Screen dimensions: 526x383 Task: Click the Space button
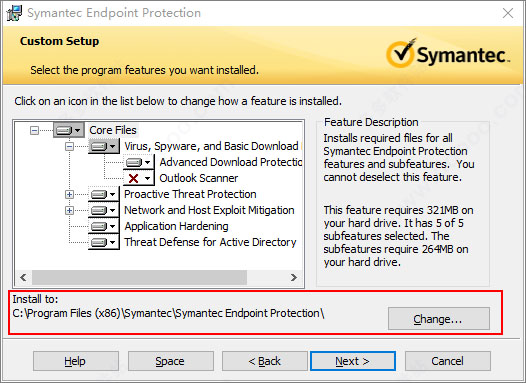(170, 361)
